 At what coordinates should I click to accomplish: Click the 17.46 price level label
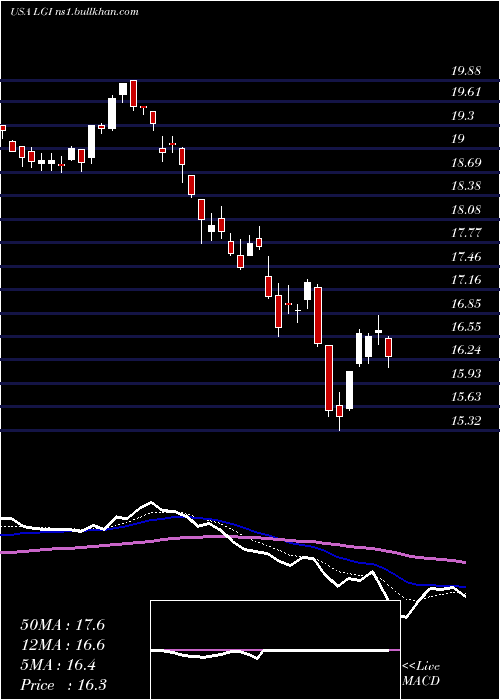(466, 256)
